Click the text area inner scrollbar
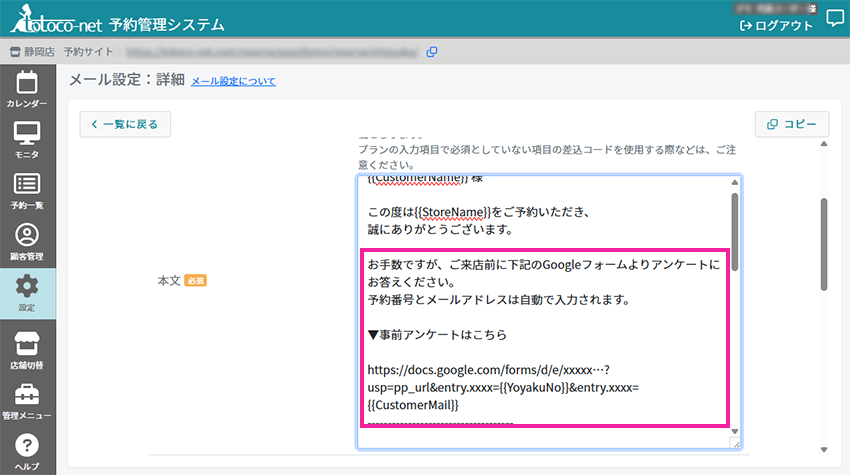This screenshot has height=475, width=850. point(735,230)
